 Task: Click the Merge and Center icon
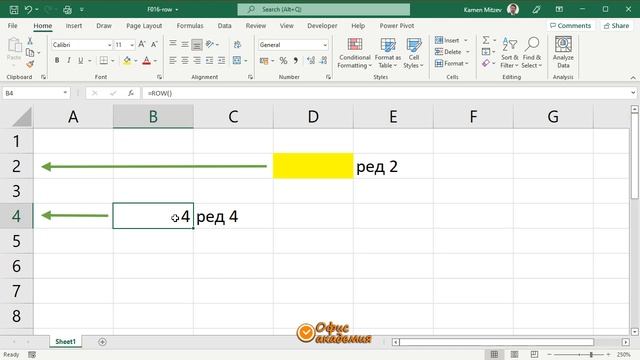point(237,60)
